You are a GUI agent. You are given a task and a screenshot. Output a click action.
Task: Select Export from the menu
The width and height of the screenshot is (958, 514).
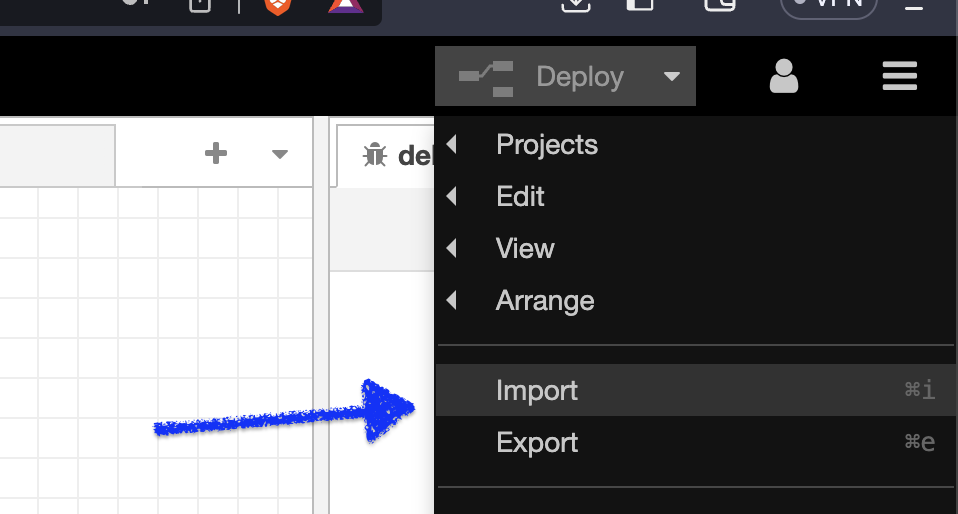click(x=537, y=443)
